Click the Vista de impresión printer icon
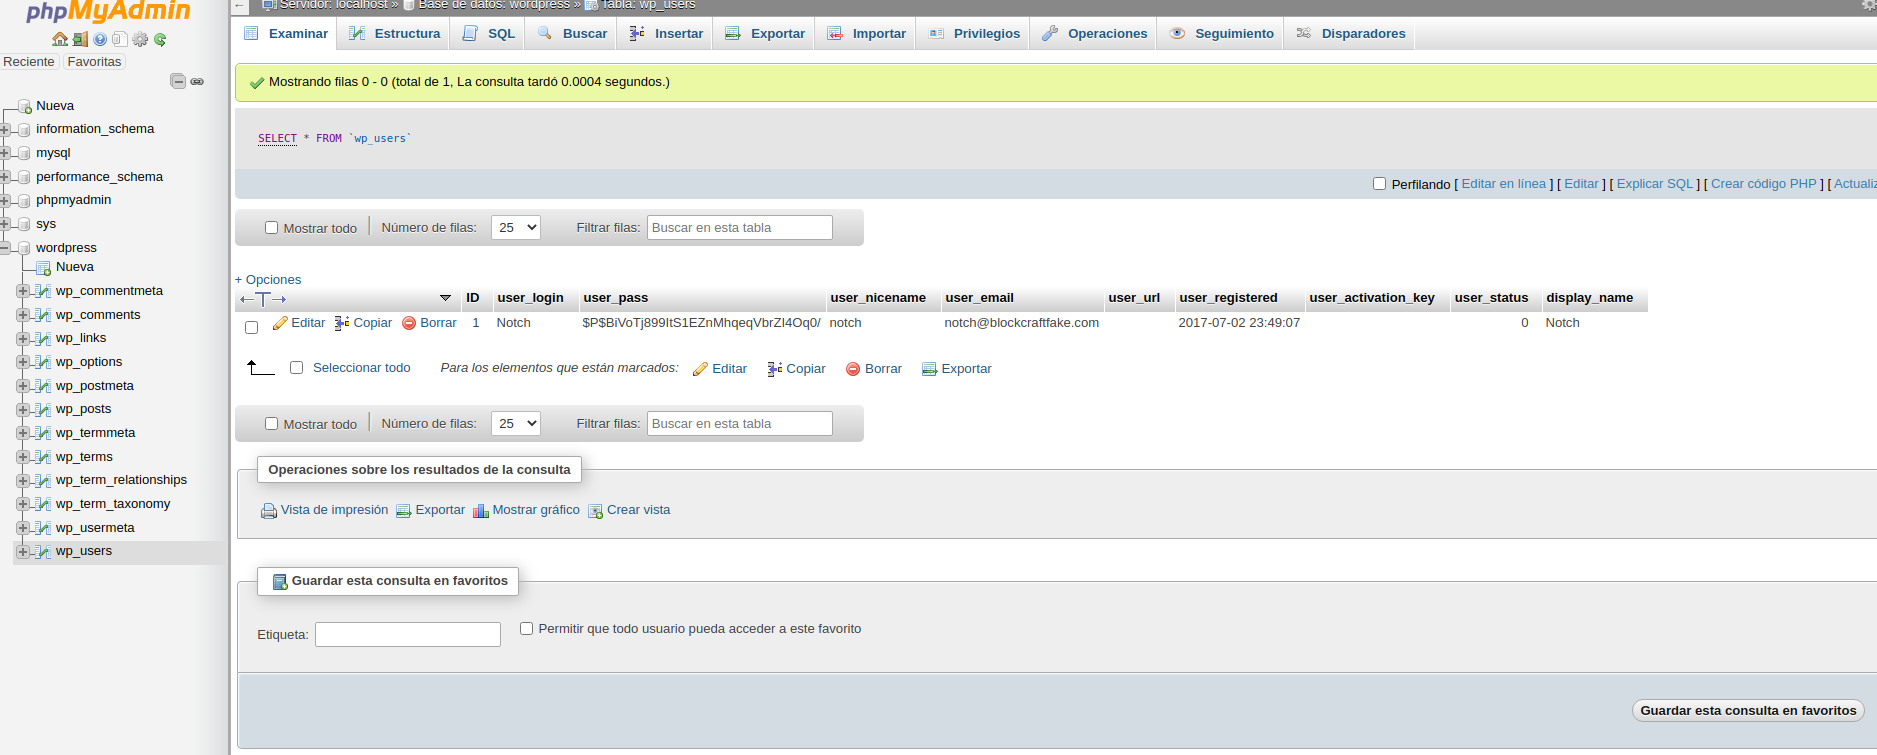The height and width of the screenshot is (755, 1877). tap(269, 511)
